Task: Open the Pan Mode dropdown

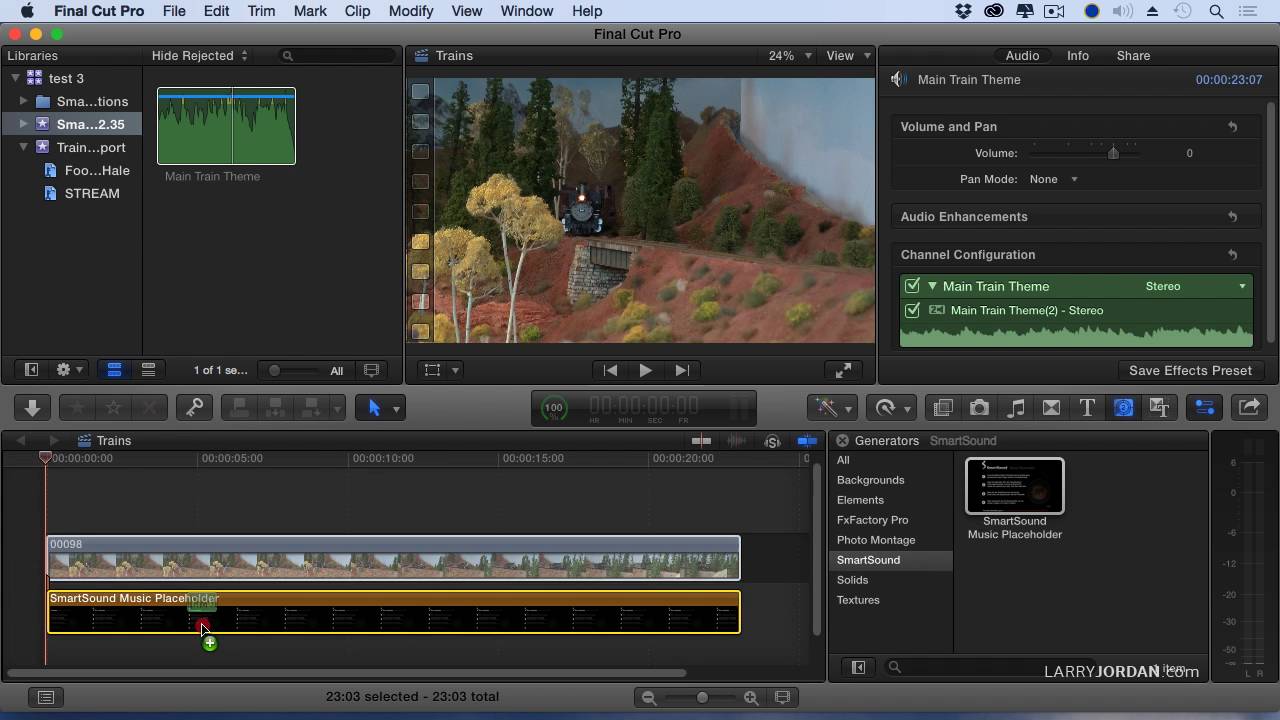Action: coord(1054,179)
